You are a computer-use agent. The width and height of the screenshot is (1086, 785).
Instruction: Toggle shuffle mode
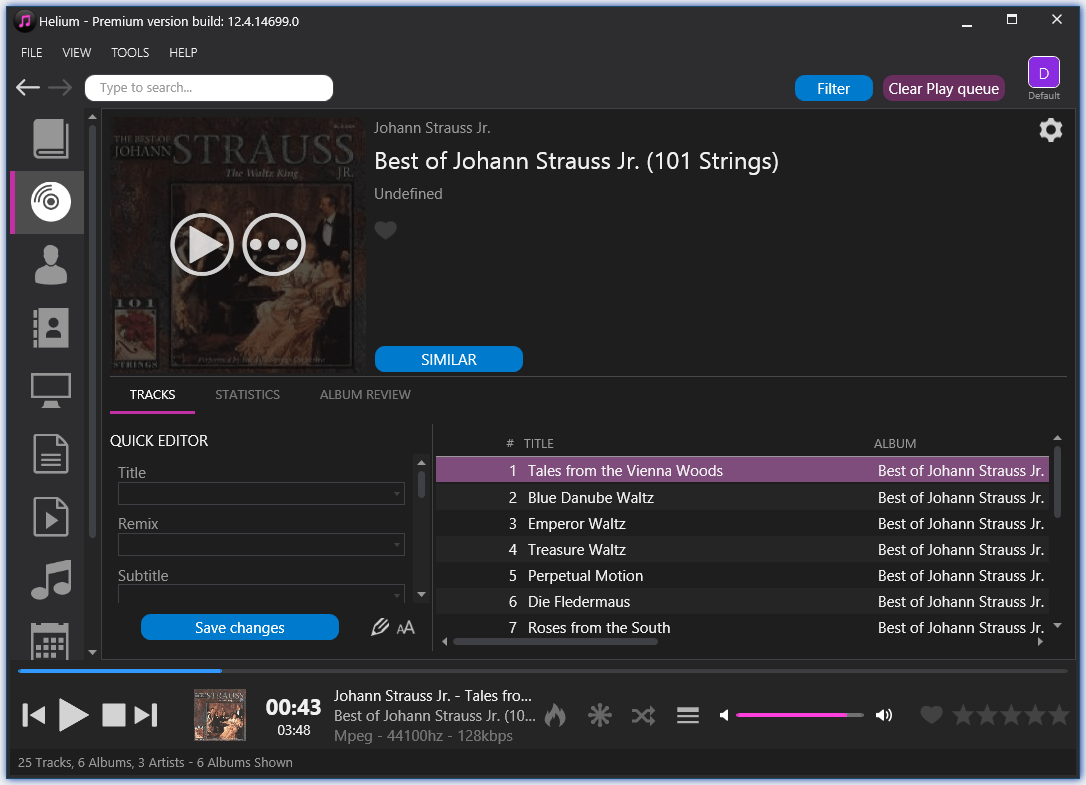pyautogui.click(x=643, y=715)
